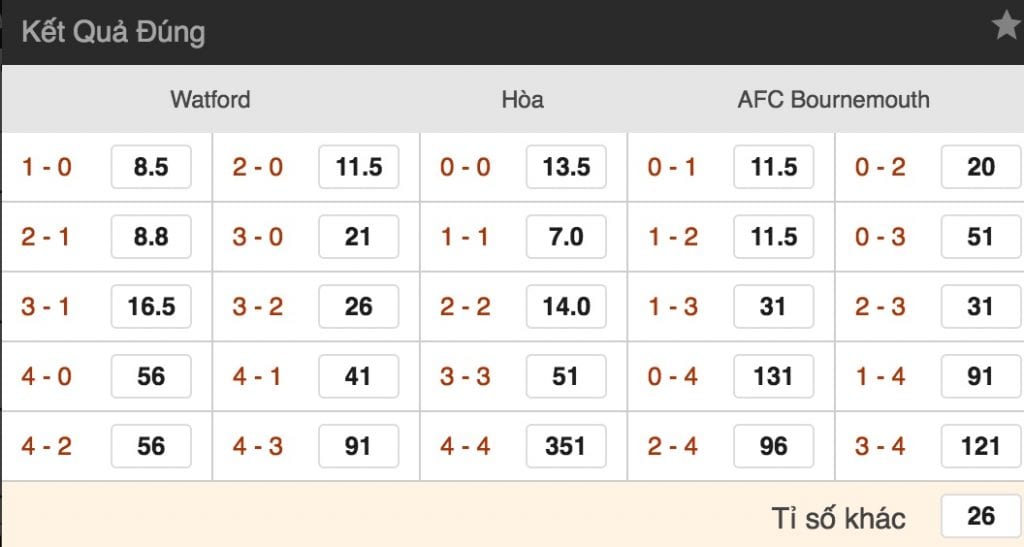Pick the 2 - 0 odds 11.5 for Watford

point(359,167)
